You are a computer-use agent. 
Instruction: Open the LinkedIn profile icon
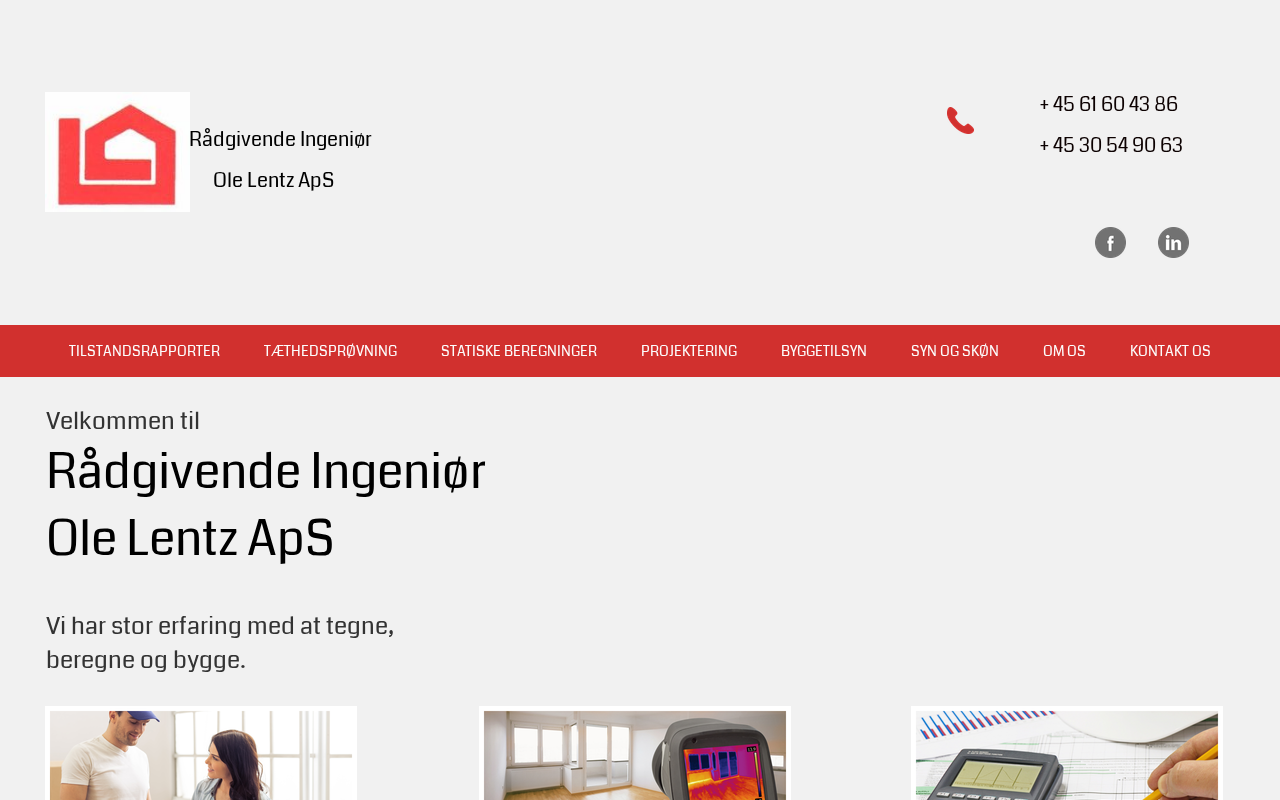tap(1173, 243)
